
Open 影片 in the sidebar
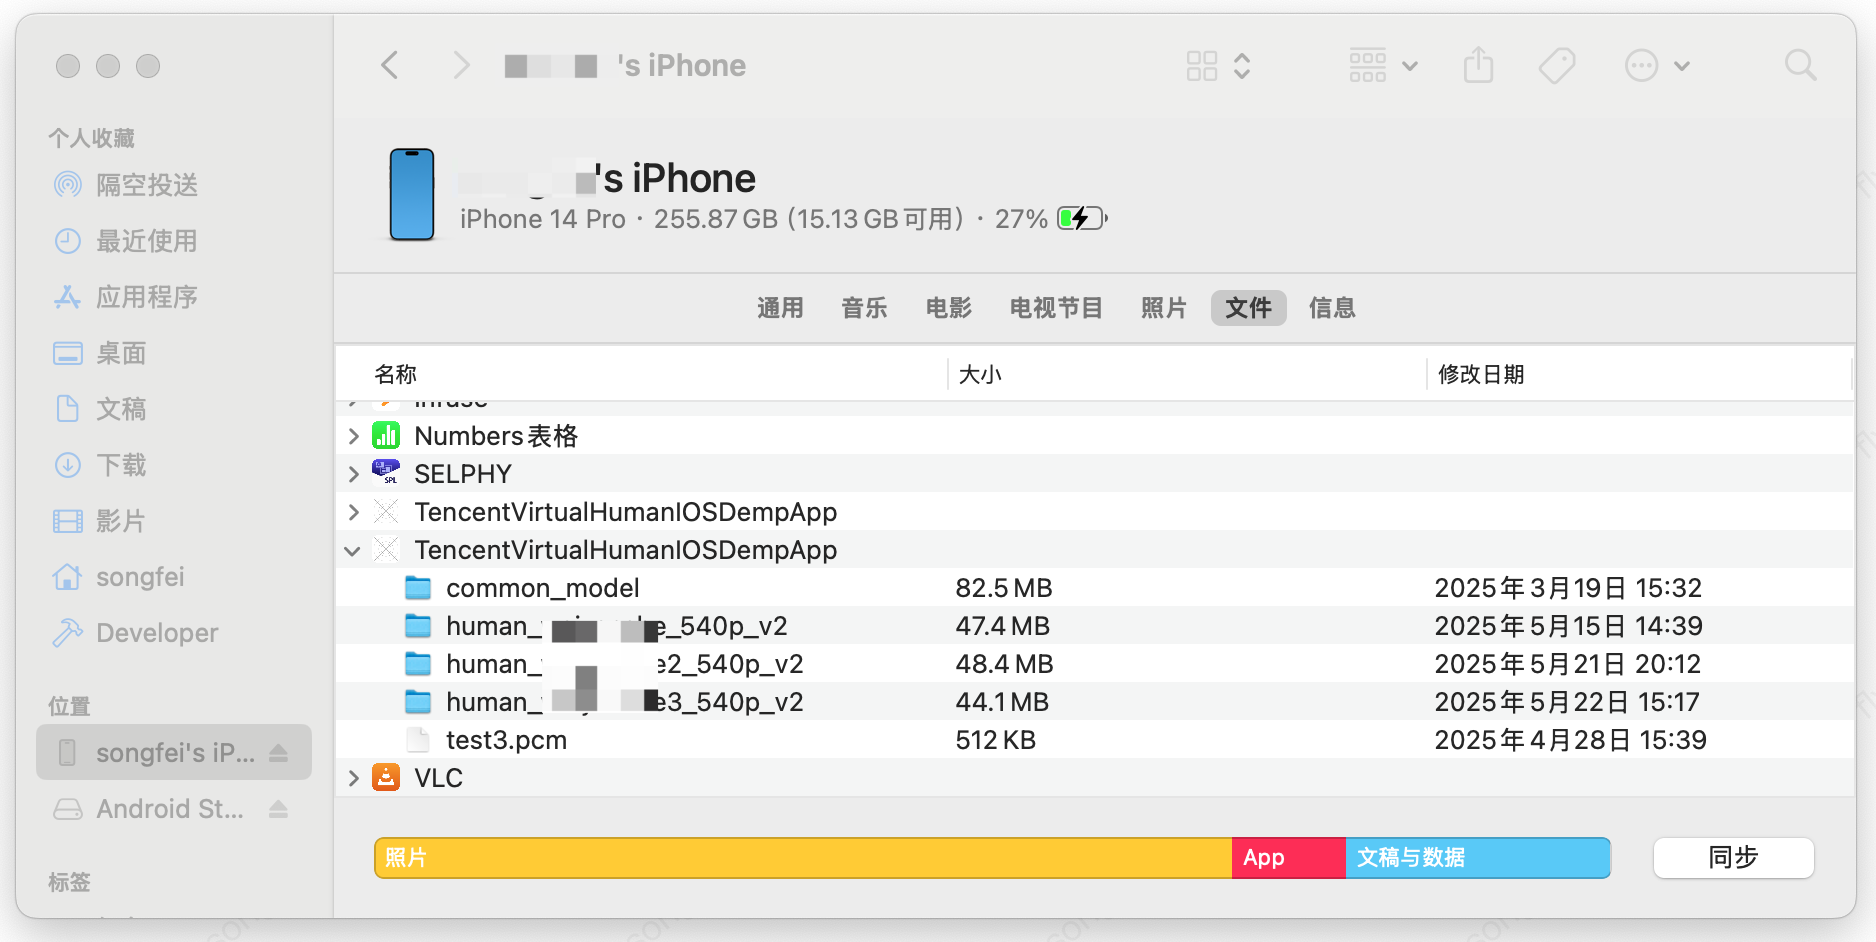point(100,521)
